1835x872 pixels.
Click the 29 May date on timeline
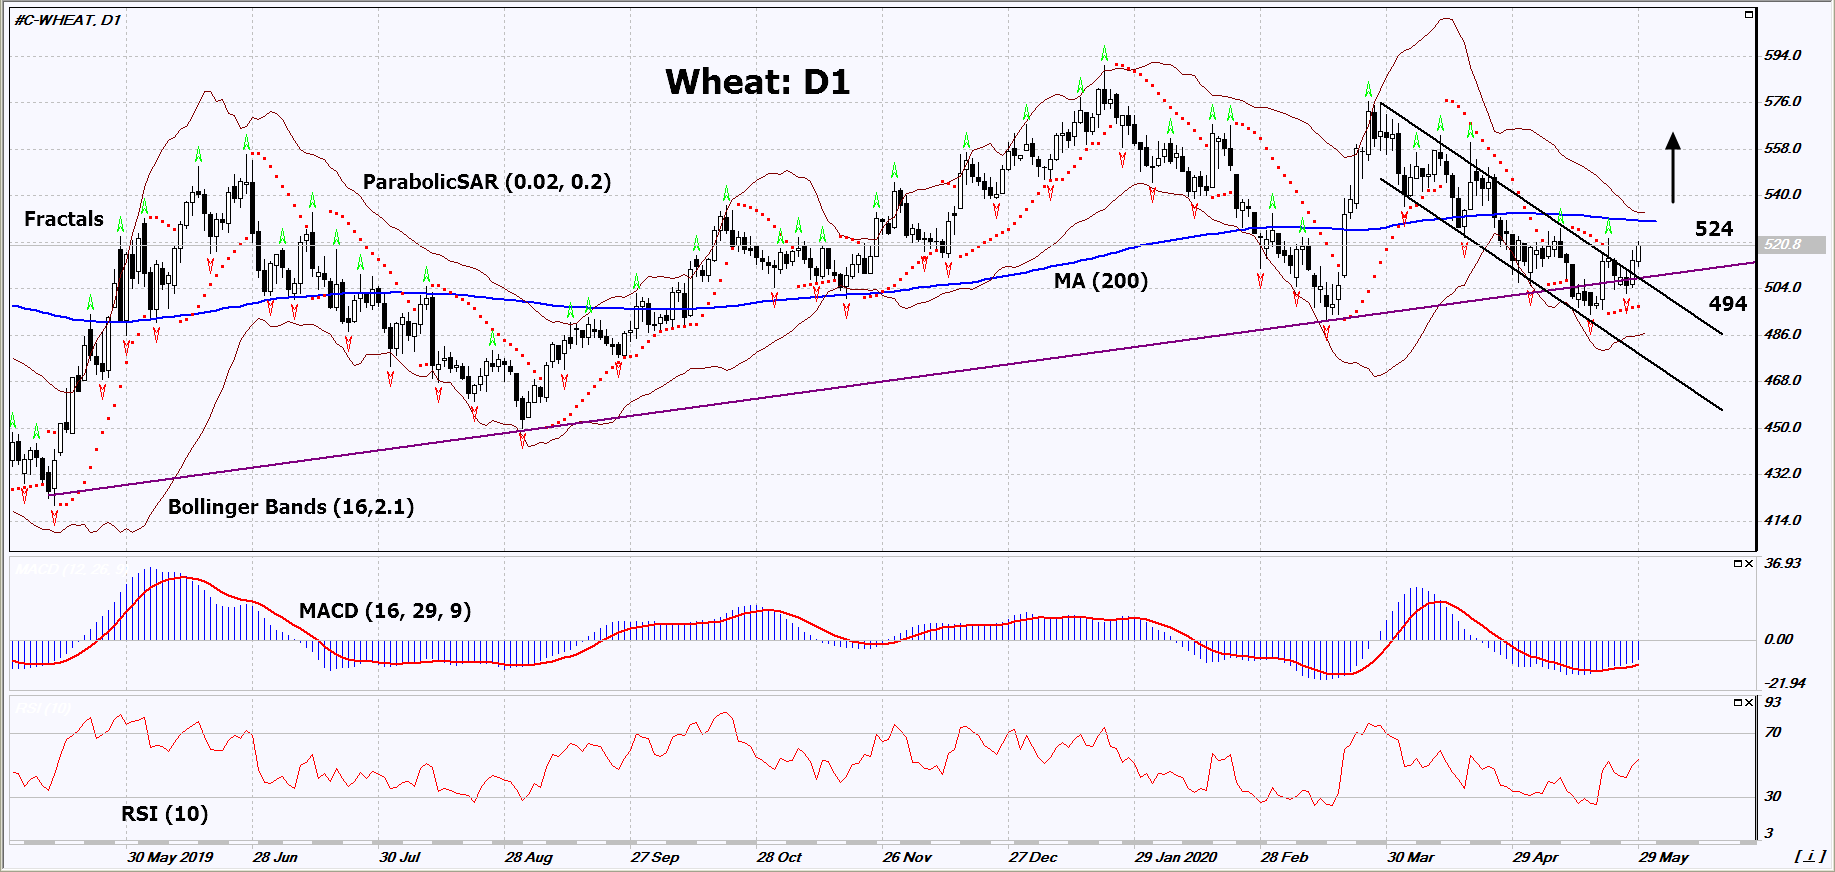pos(1663,857)
